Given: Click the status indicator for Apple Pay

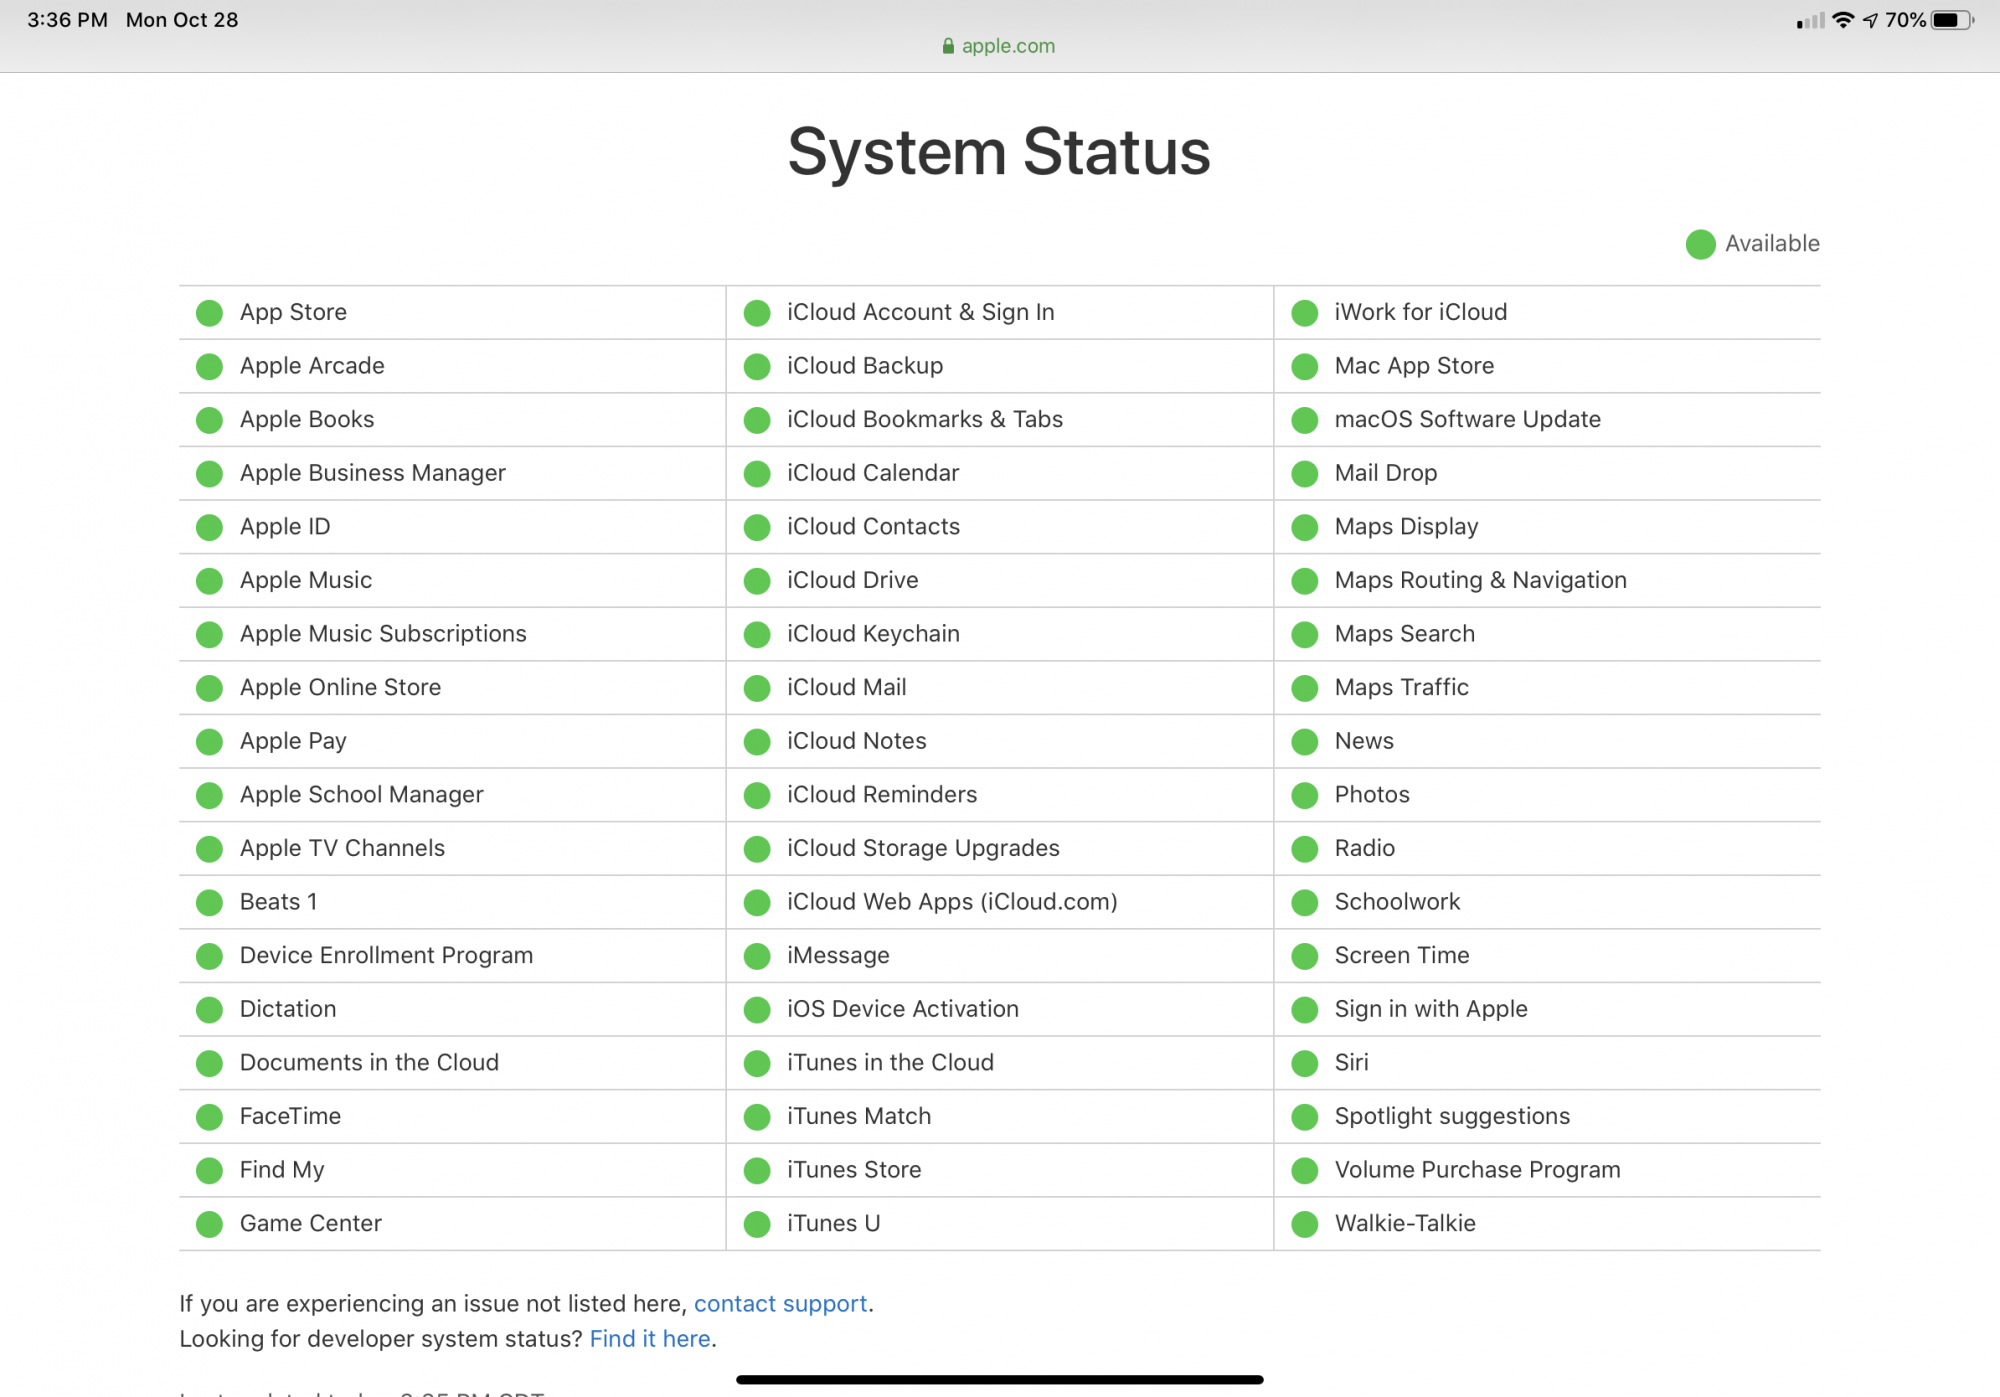Looking at the screenshot, I should pyautogui.click(x=209, y=742).
